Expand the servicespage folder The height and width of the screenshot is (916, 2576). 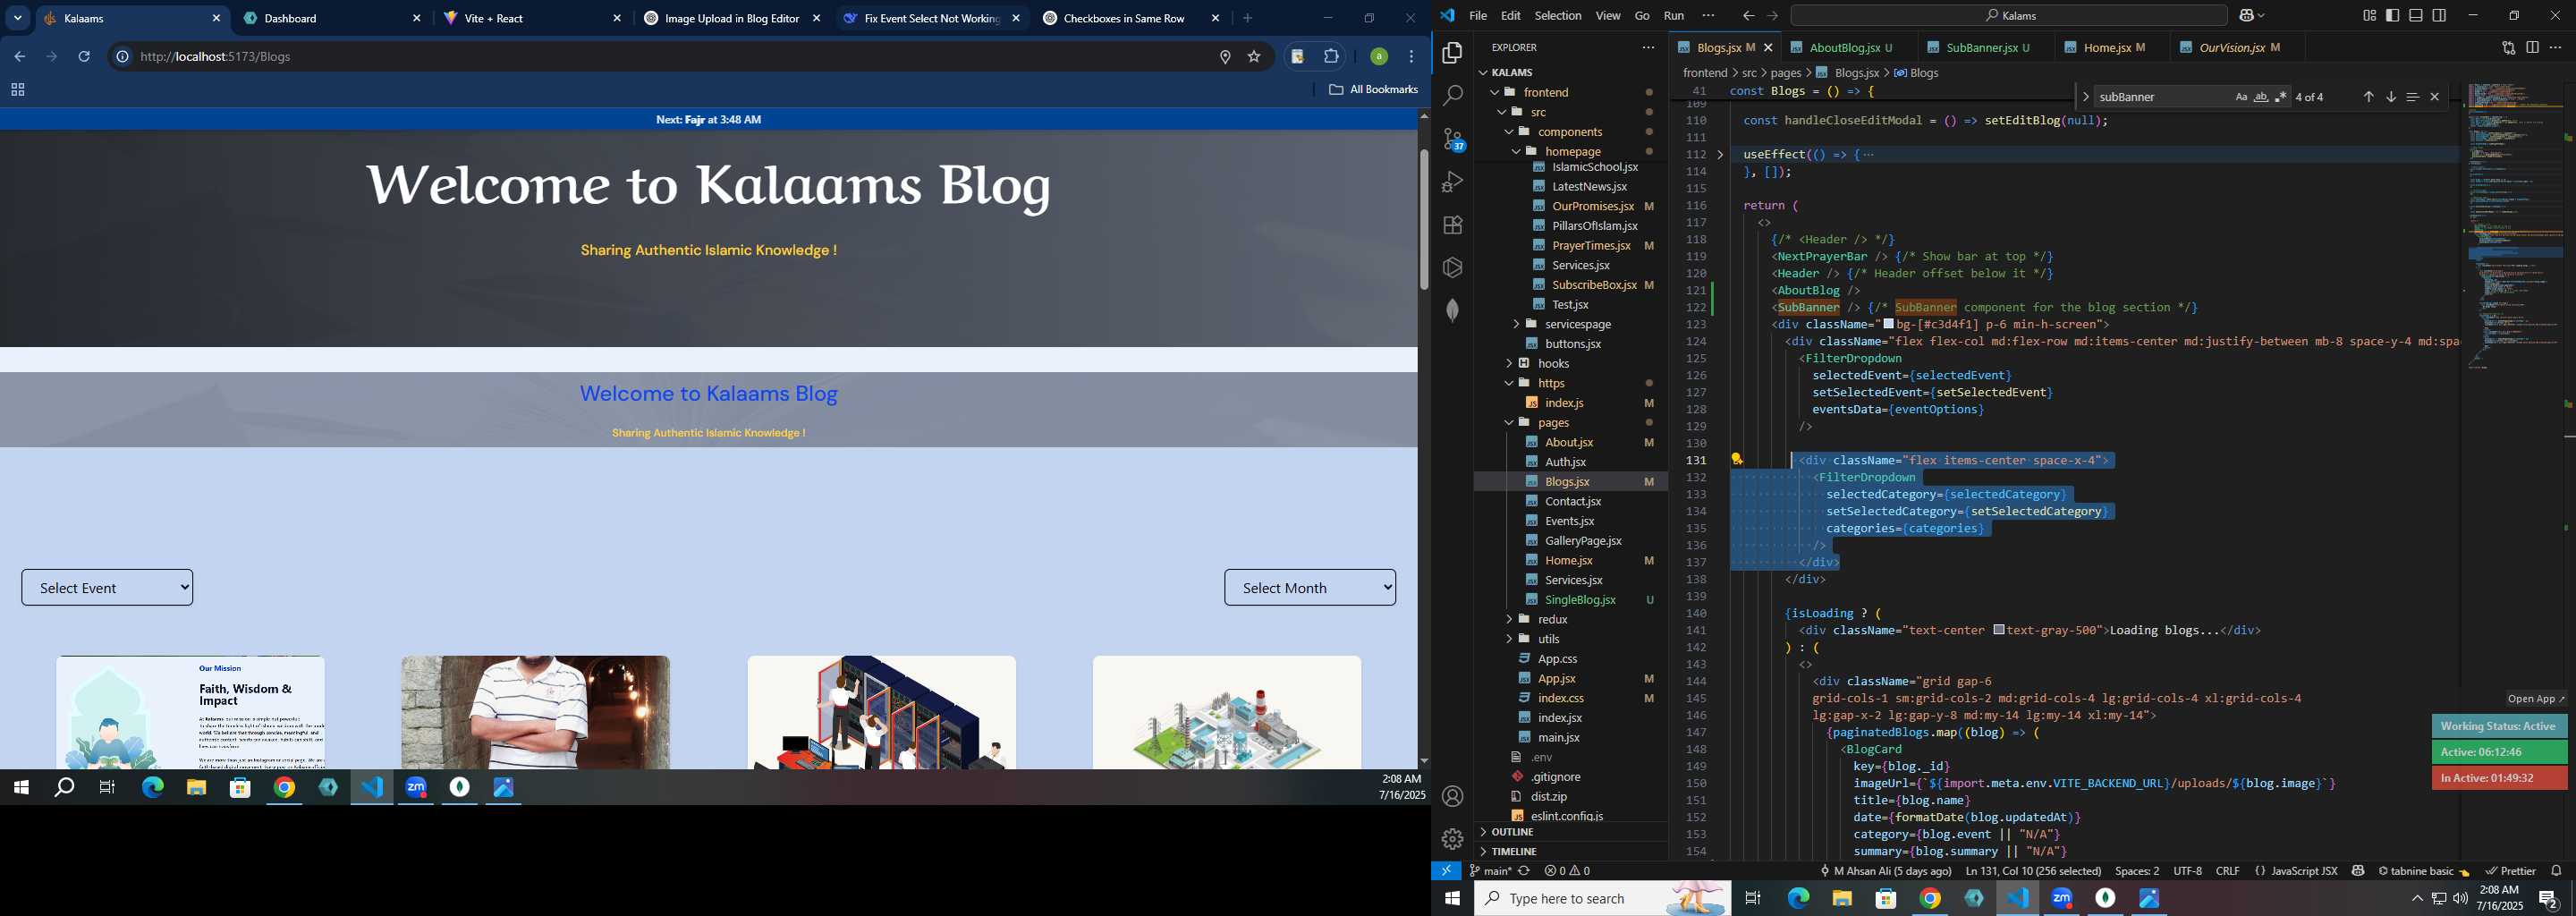click(1578, 324)
